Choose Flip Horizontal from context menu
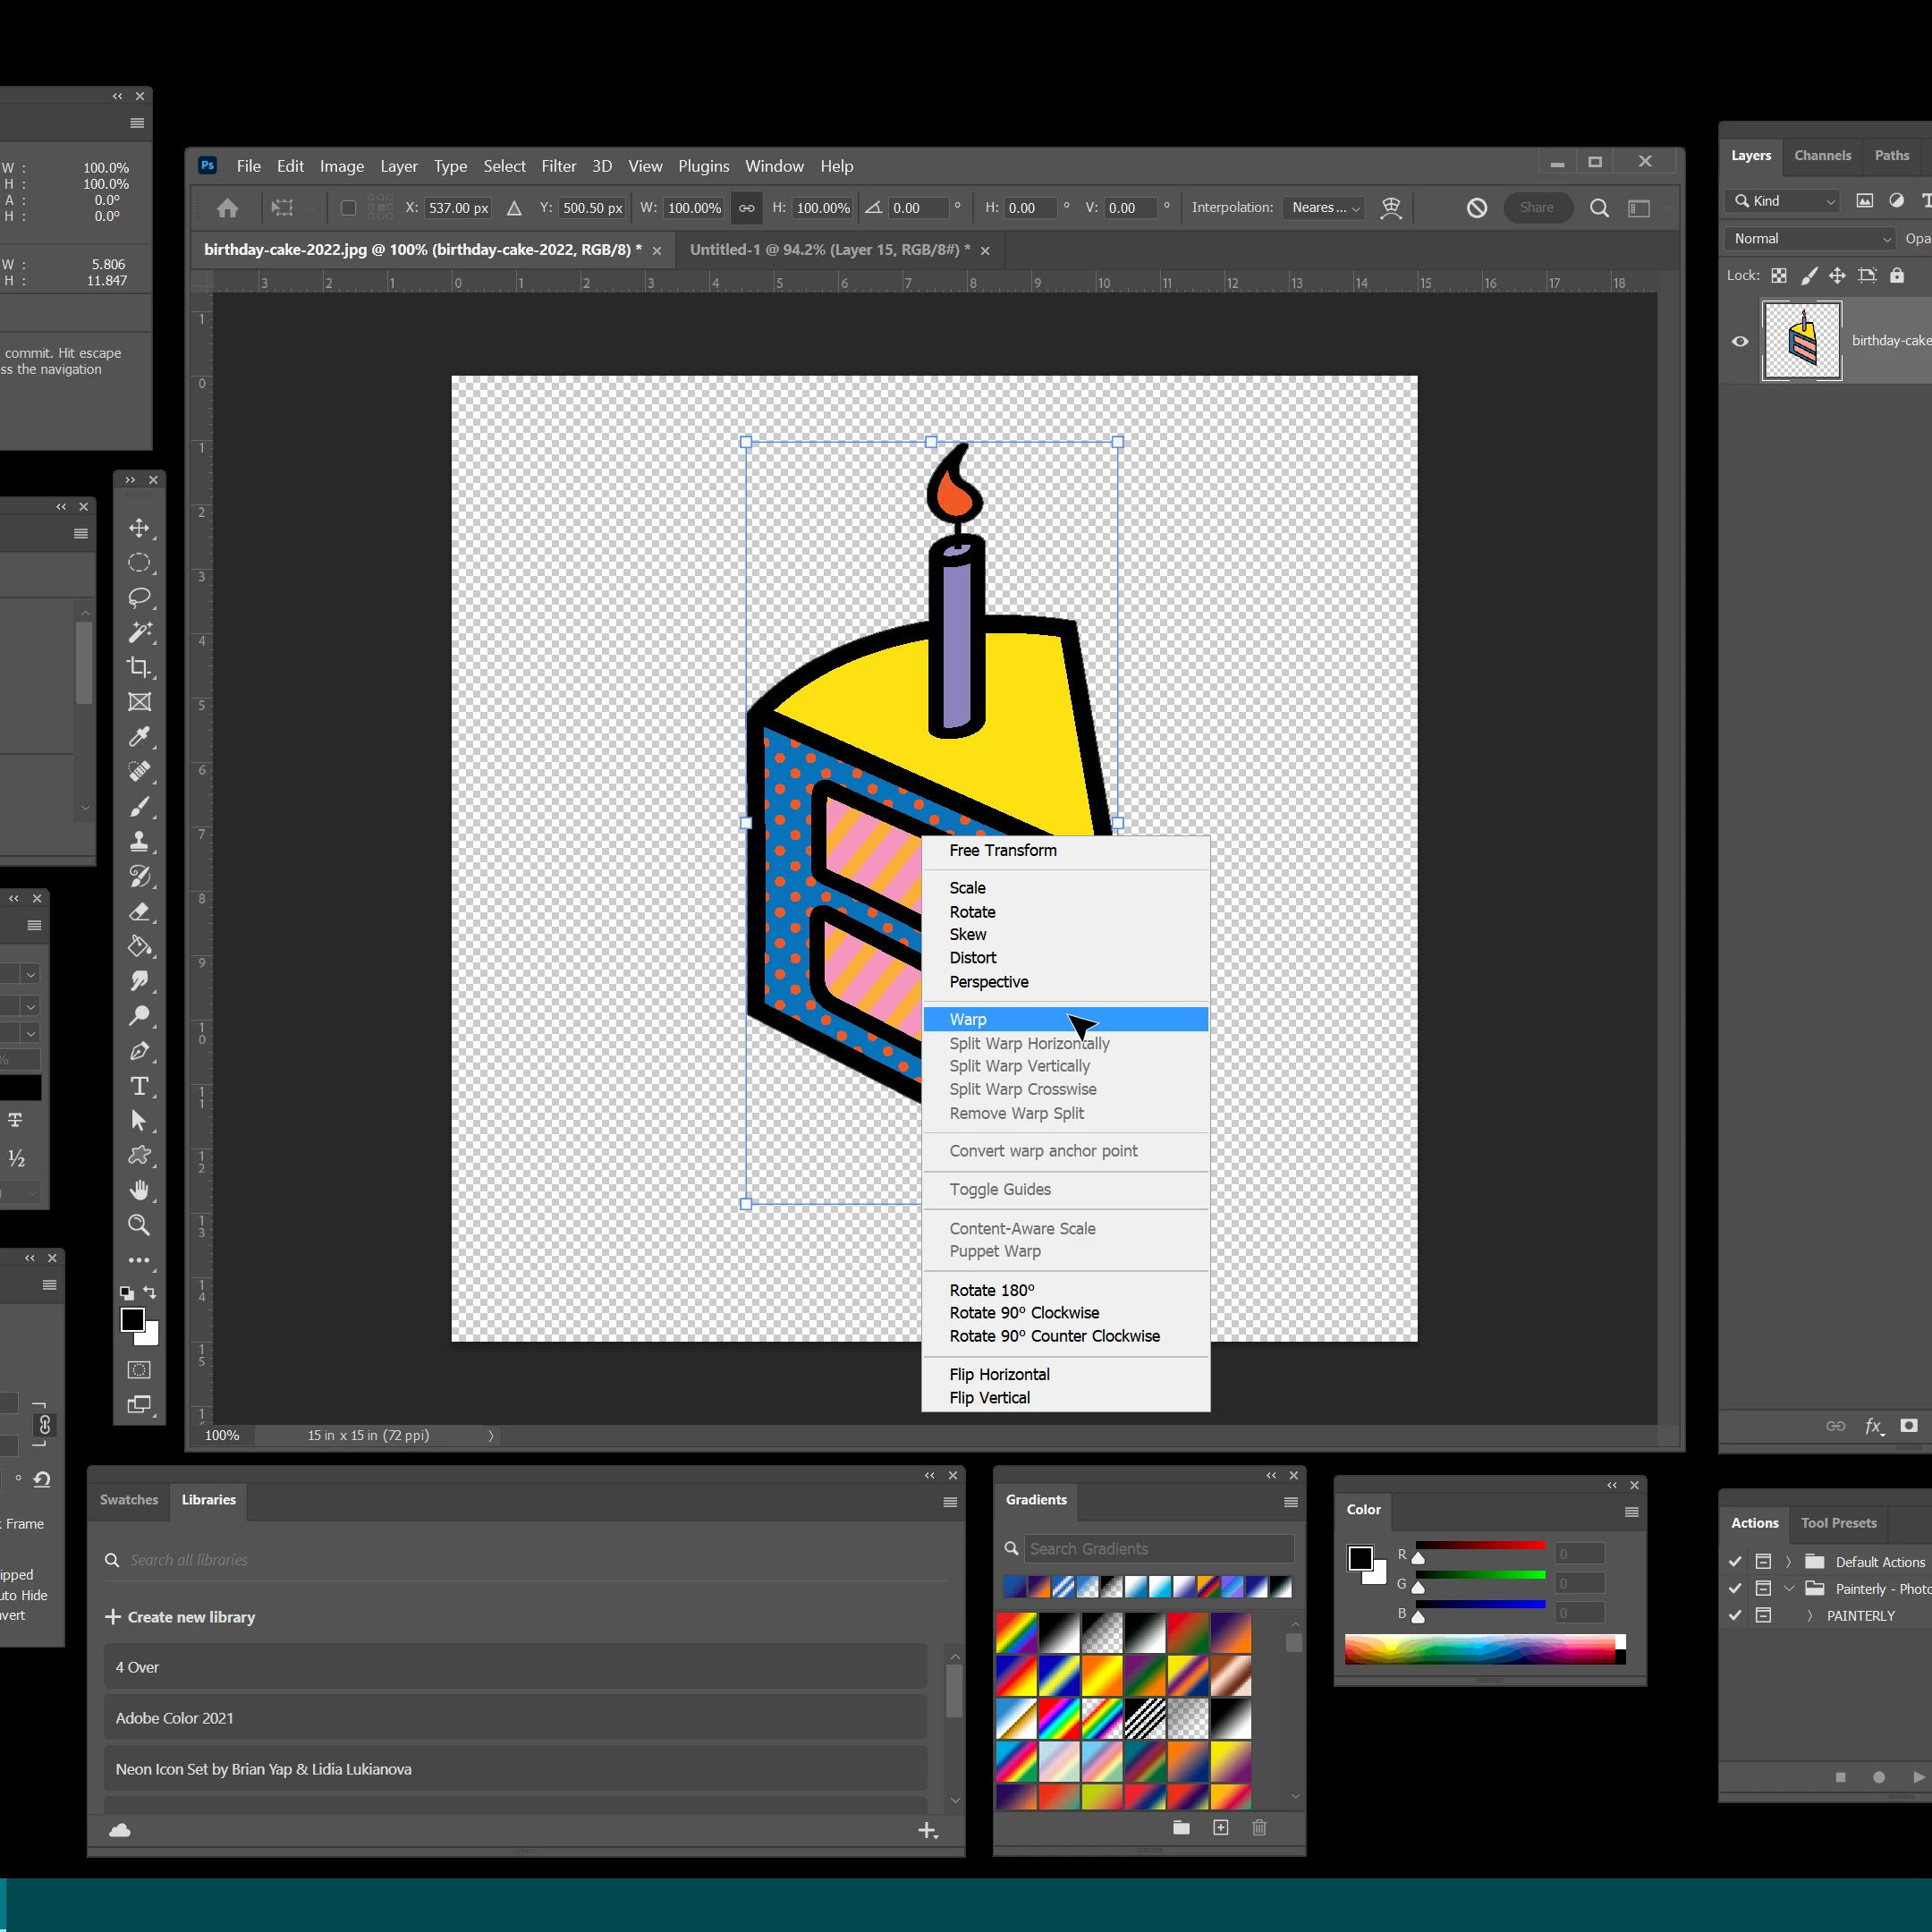Viewport: 1932px width, 1932px height. (999, 1374)
